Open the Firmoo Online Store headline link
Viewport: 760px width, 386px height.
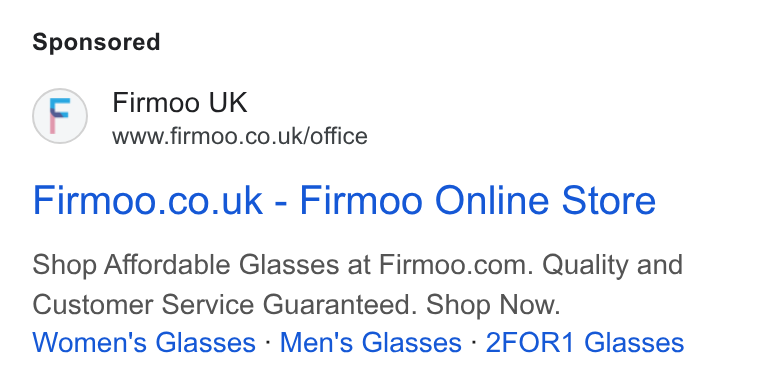pos(344,200)
